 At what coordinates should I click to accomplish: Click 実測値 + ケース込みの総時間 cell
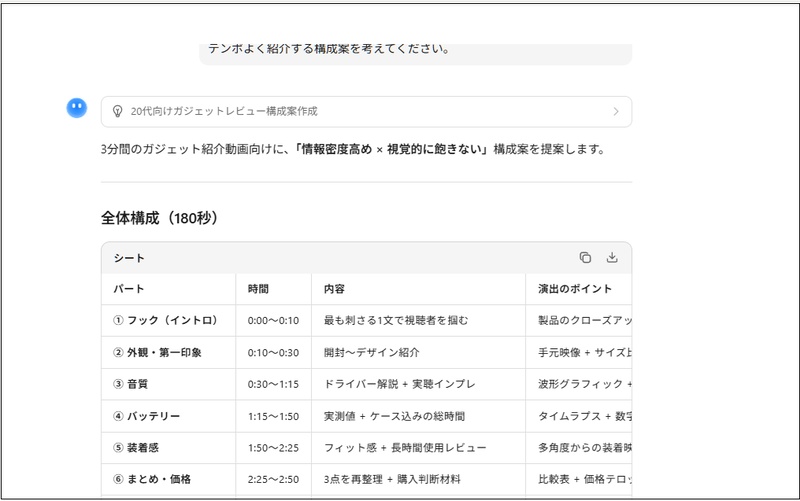tap(418, 416)
